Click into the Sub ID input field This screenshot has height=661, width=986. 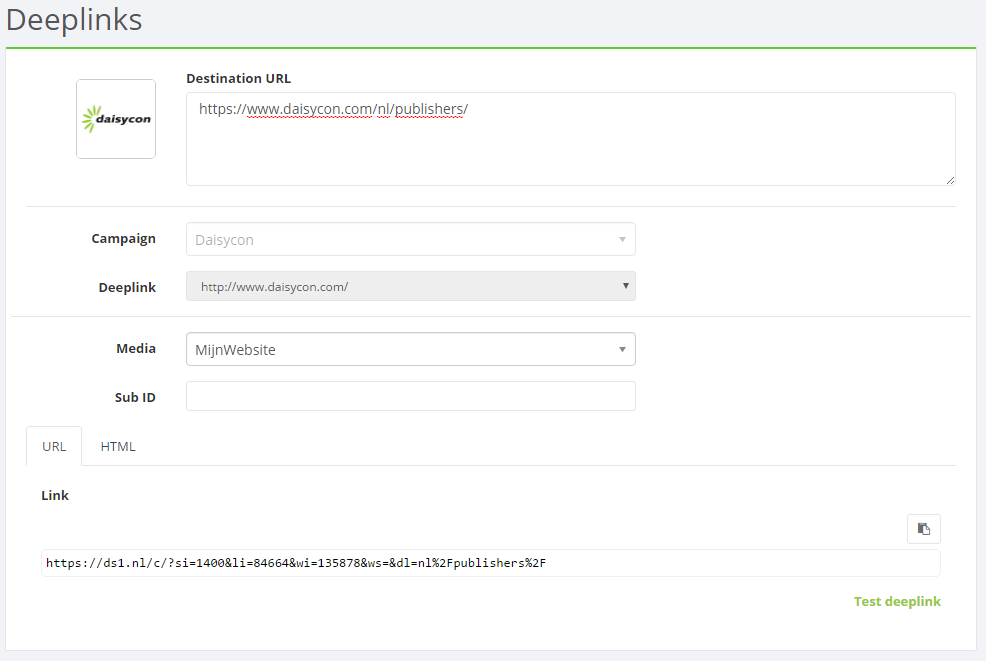coord(411,396)
